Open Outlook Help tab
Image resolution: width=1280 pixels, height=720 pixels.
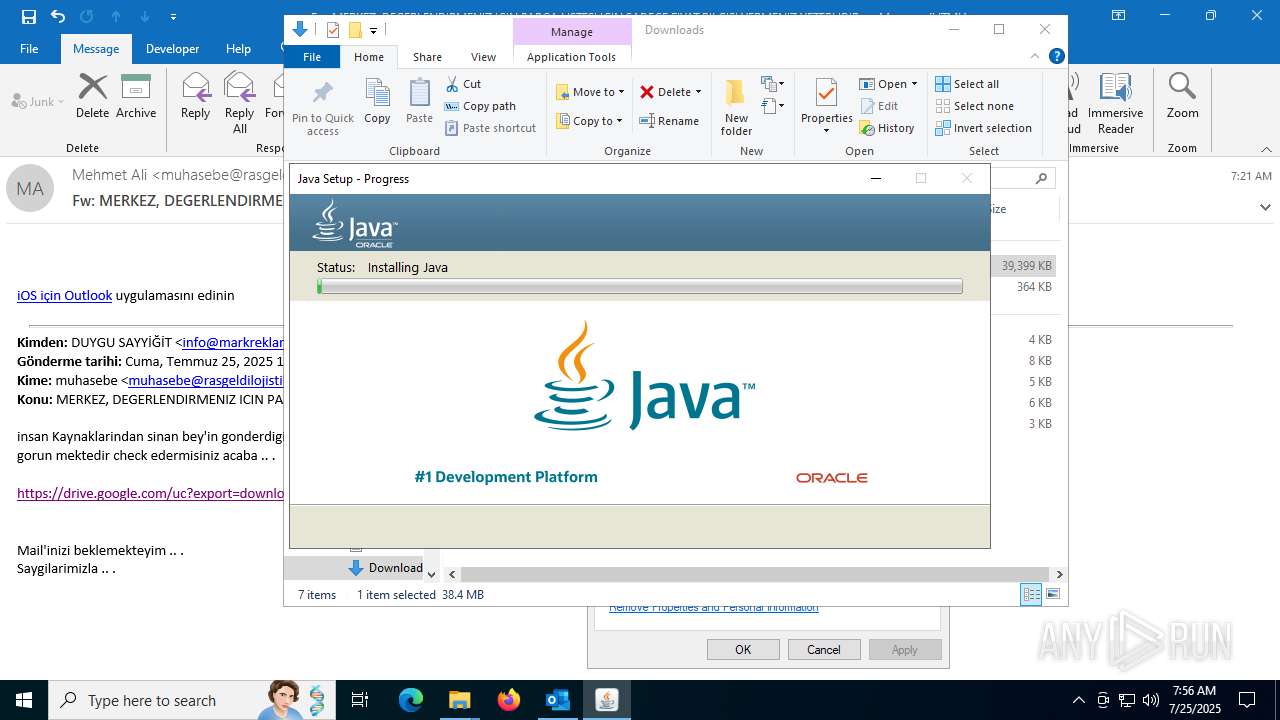pyautogui.click(x=238, y=48)
